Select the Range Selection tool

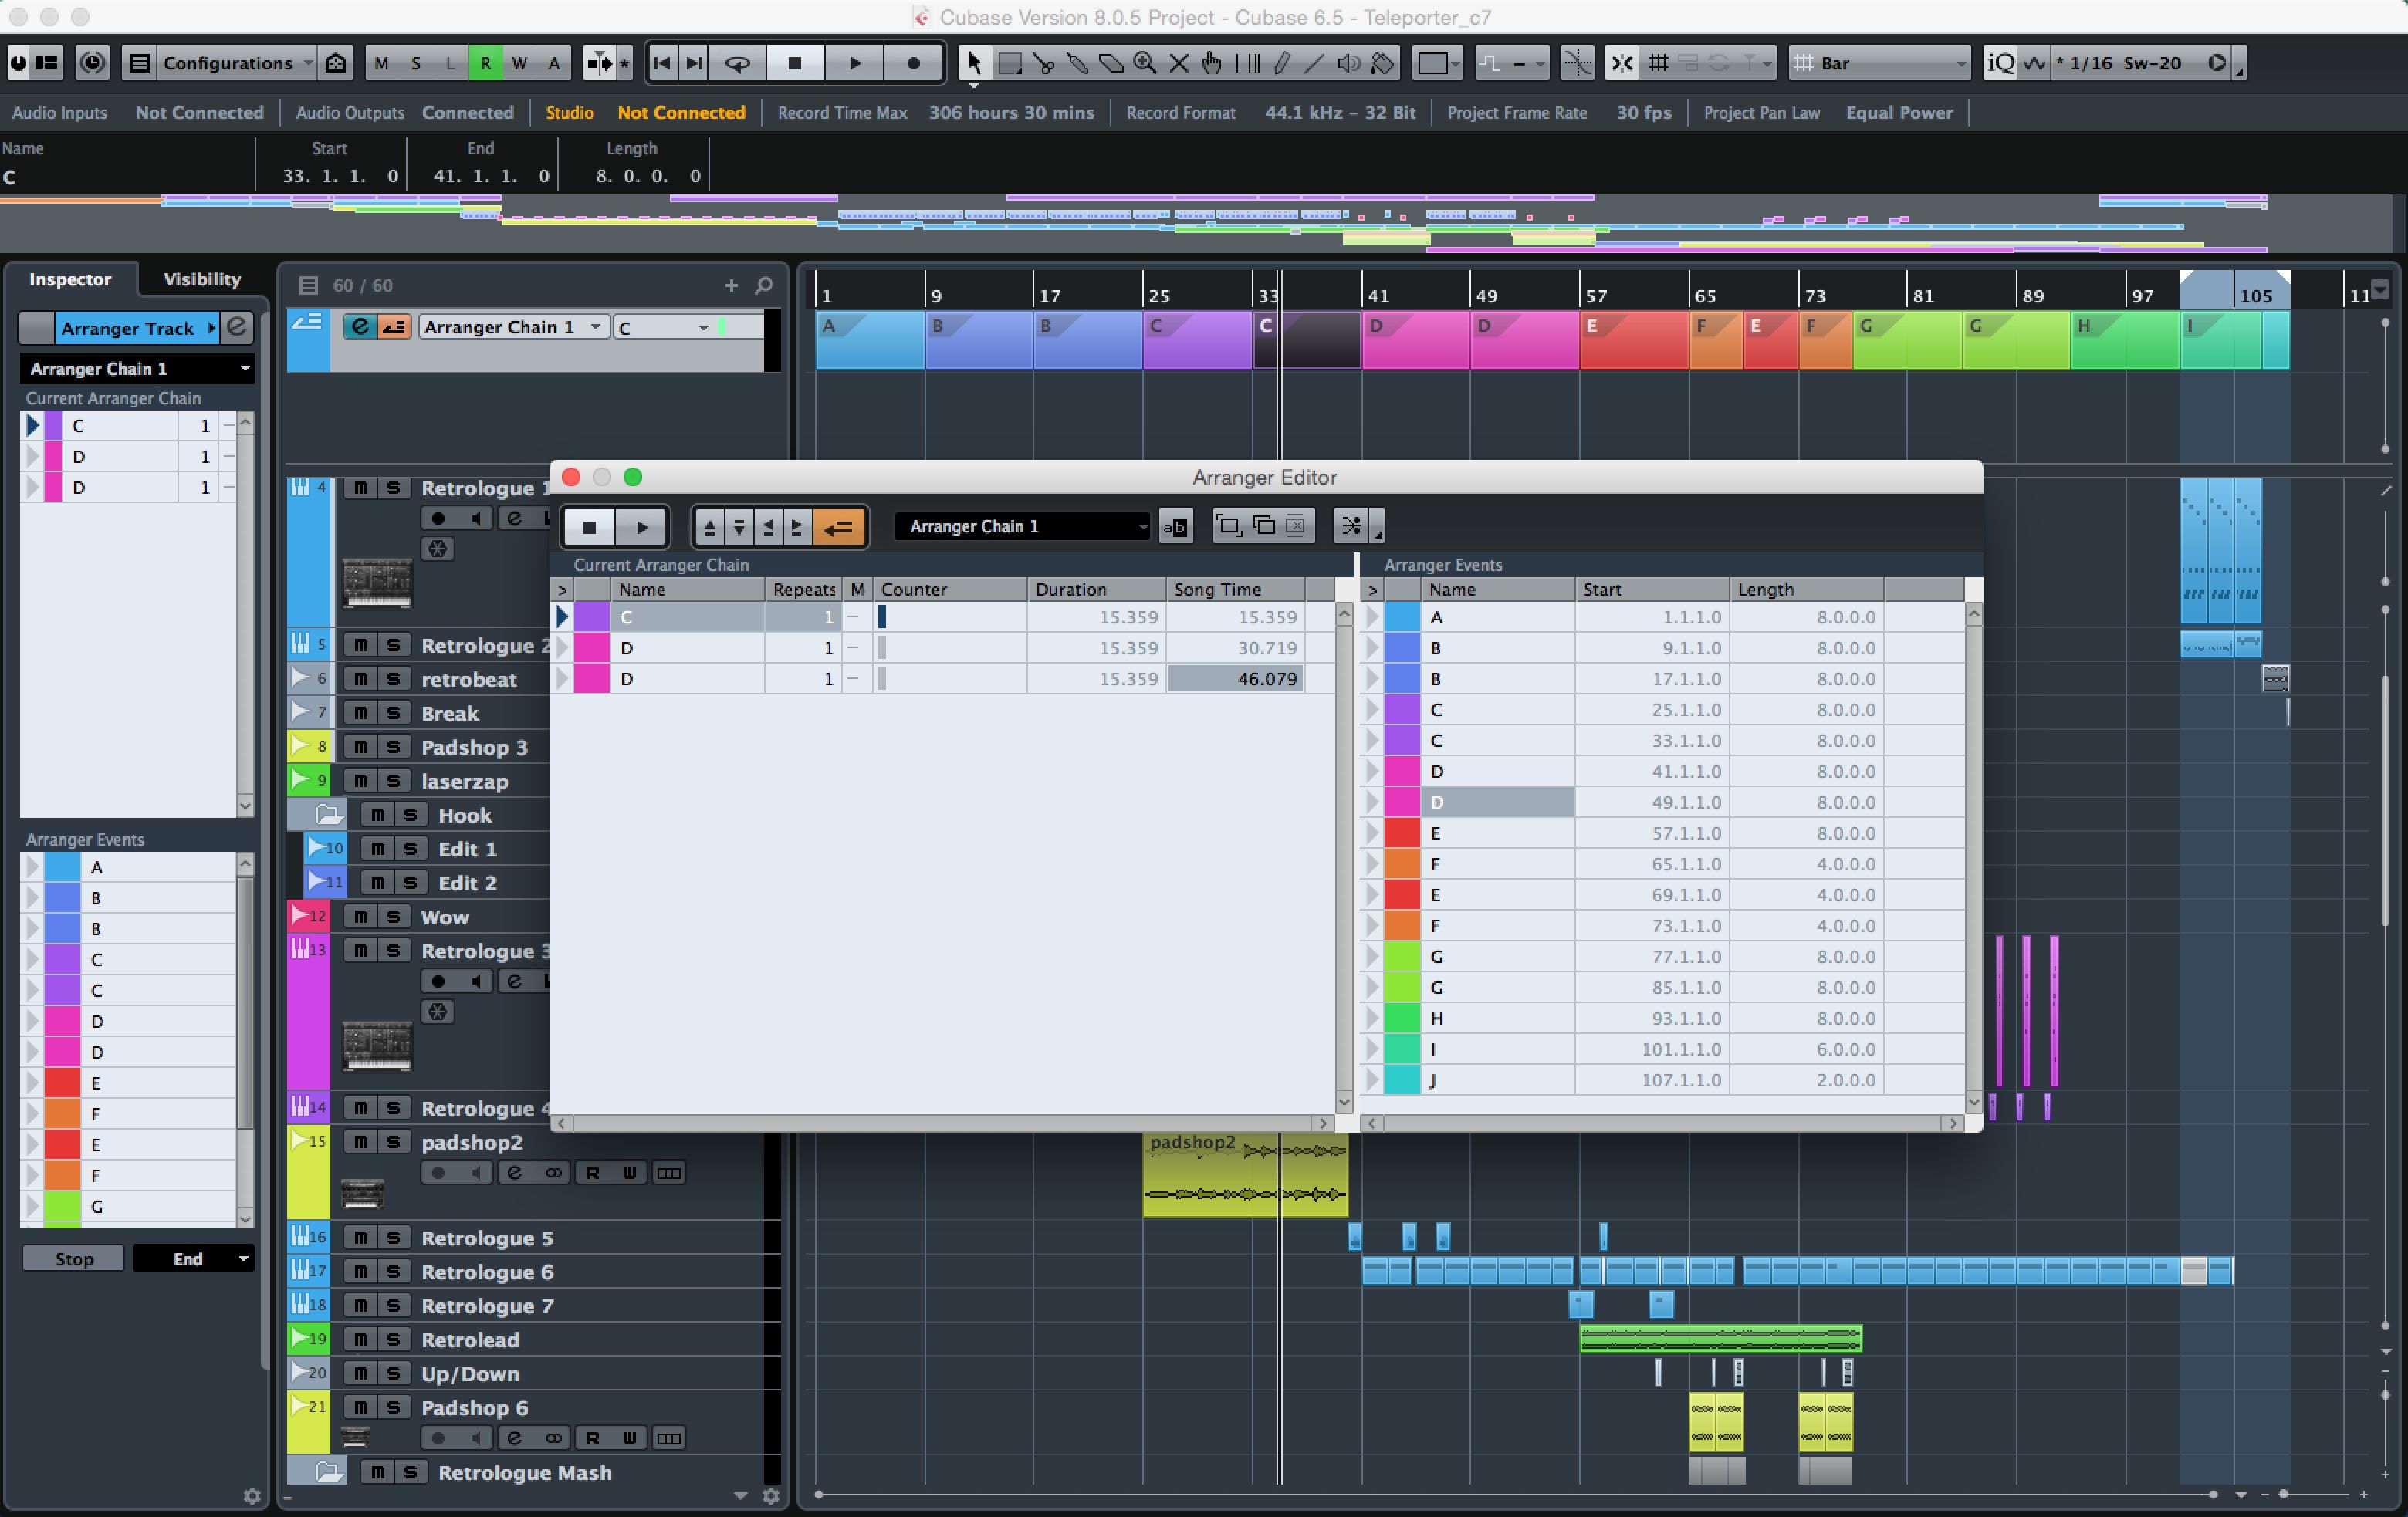[1010, 63]
